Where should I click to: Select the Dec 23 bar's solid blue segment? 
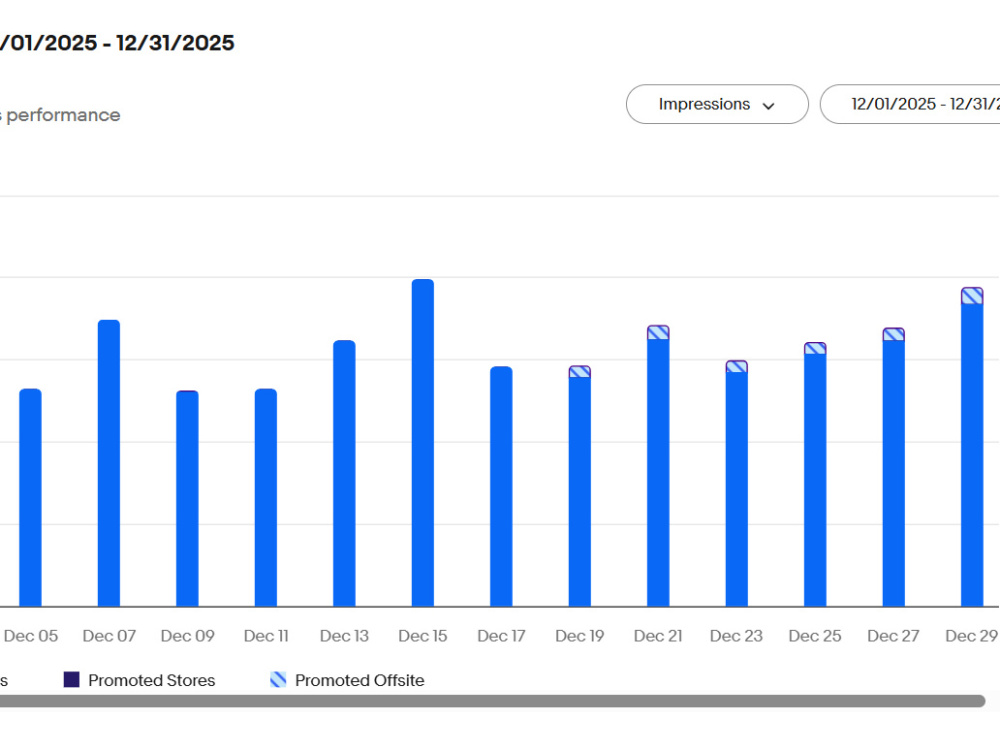737,489
